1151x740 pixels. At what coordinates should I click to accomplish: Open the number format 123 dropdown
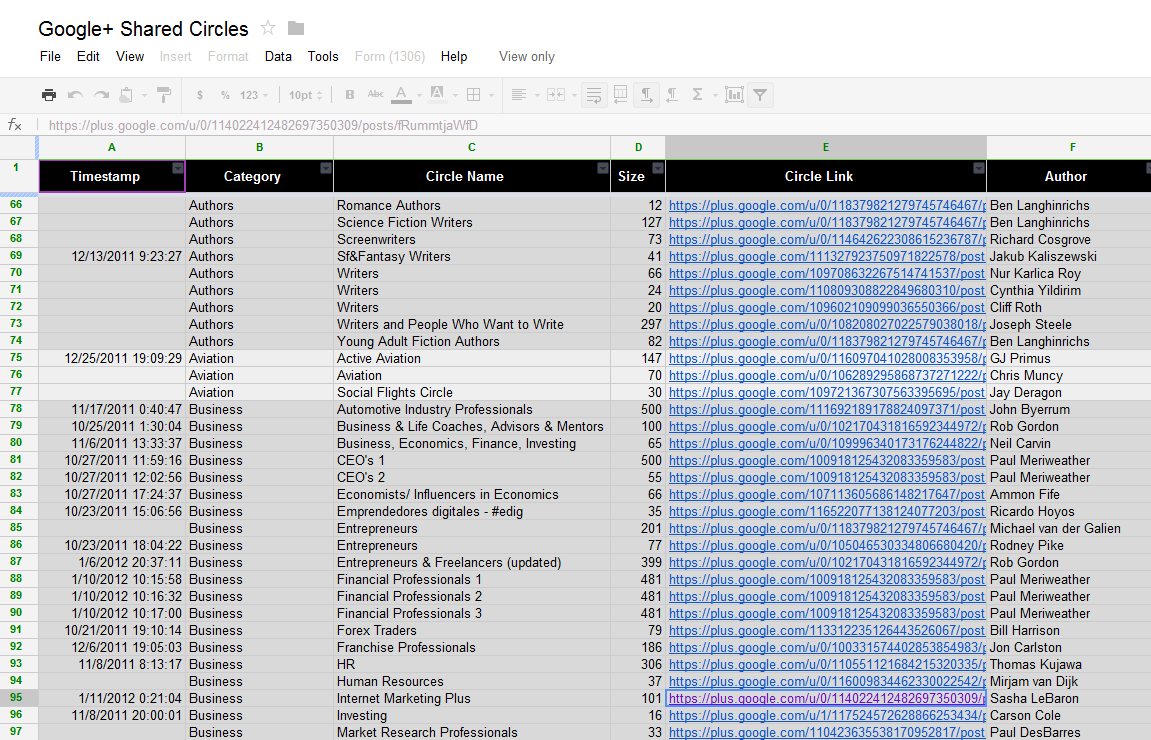(x=254, y=95)
